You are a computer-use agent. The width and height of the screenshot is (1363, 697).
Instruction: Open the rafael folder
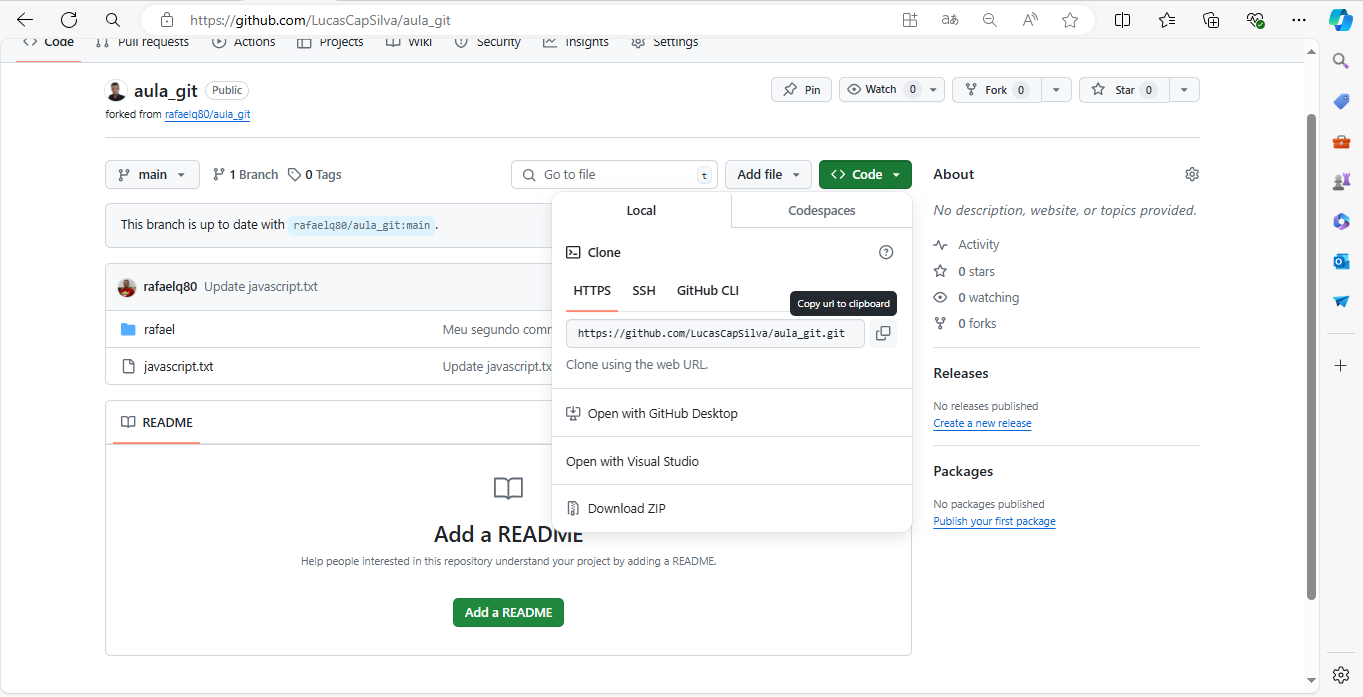pyautogui.click(x=159, y=329)
